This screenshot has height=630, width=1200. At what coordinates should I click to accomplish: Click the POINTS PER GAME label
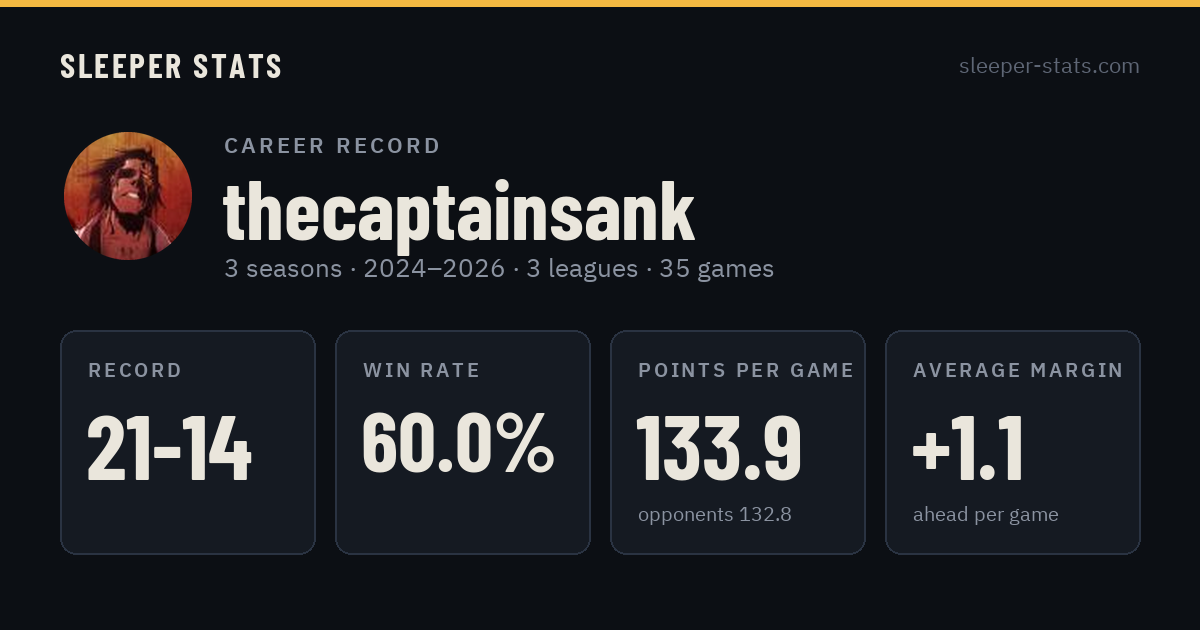(x=746, y=370)
